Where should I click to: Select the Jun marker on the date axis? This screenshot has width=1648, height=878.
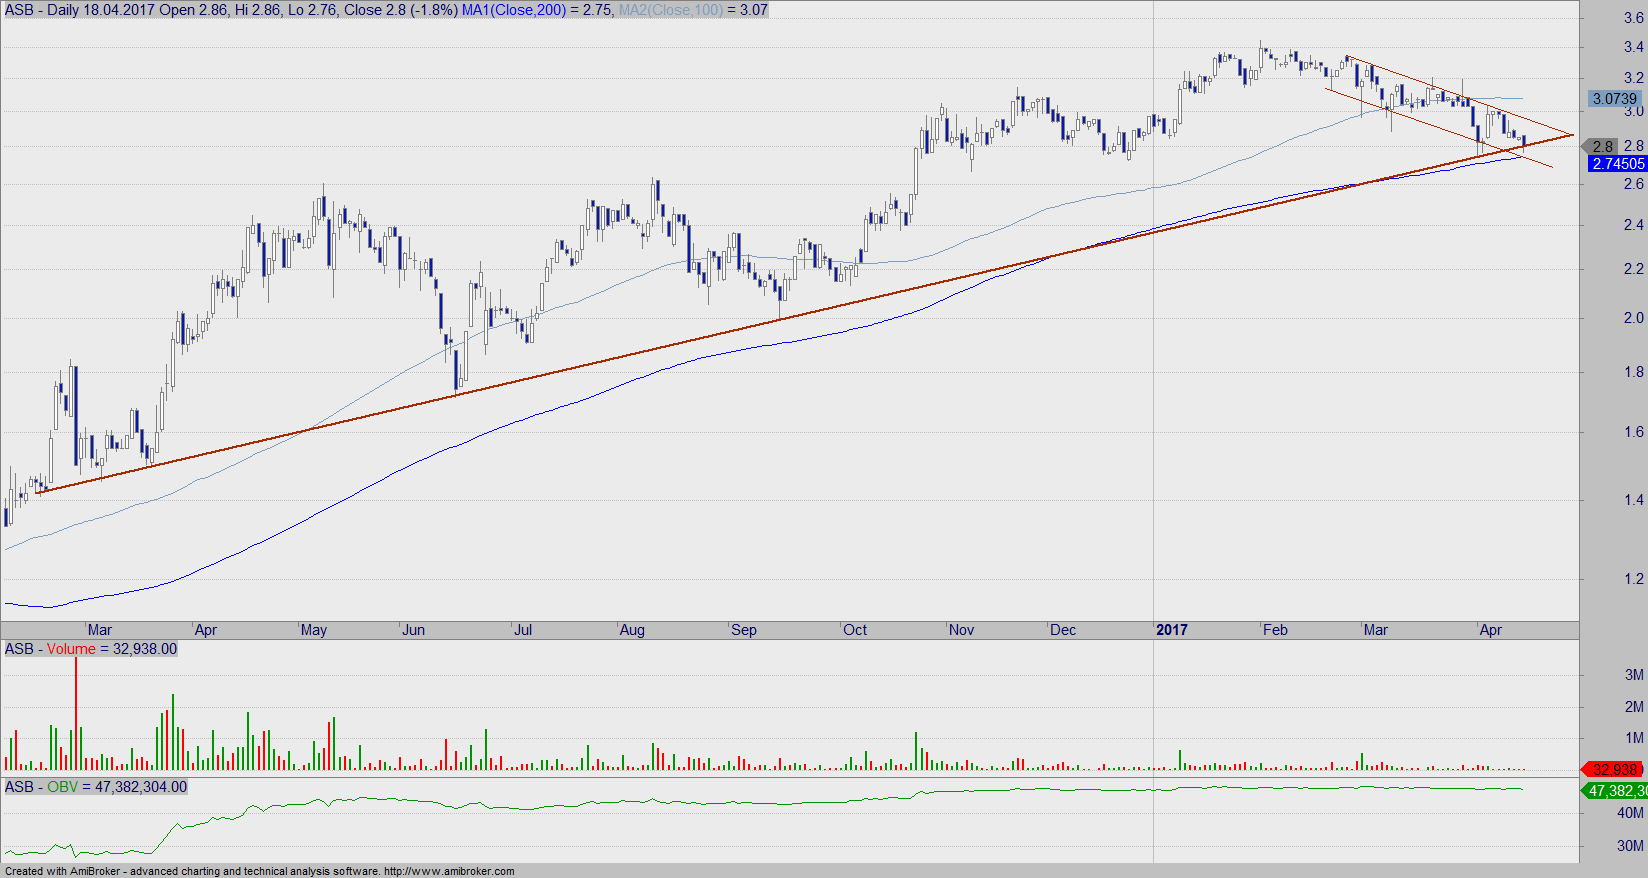(x=413, y=630)
